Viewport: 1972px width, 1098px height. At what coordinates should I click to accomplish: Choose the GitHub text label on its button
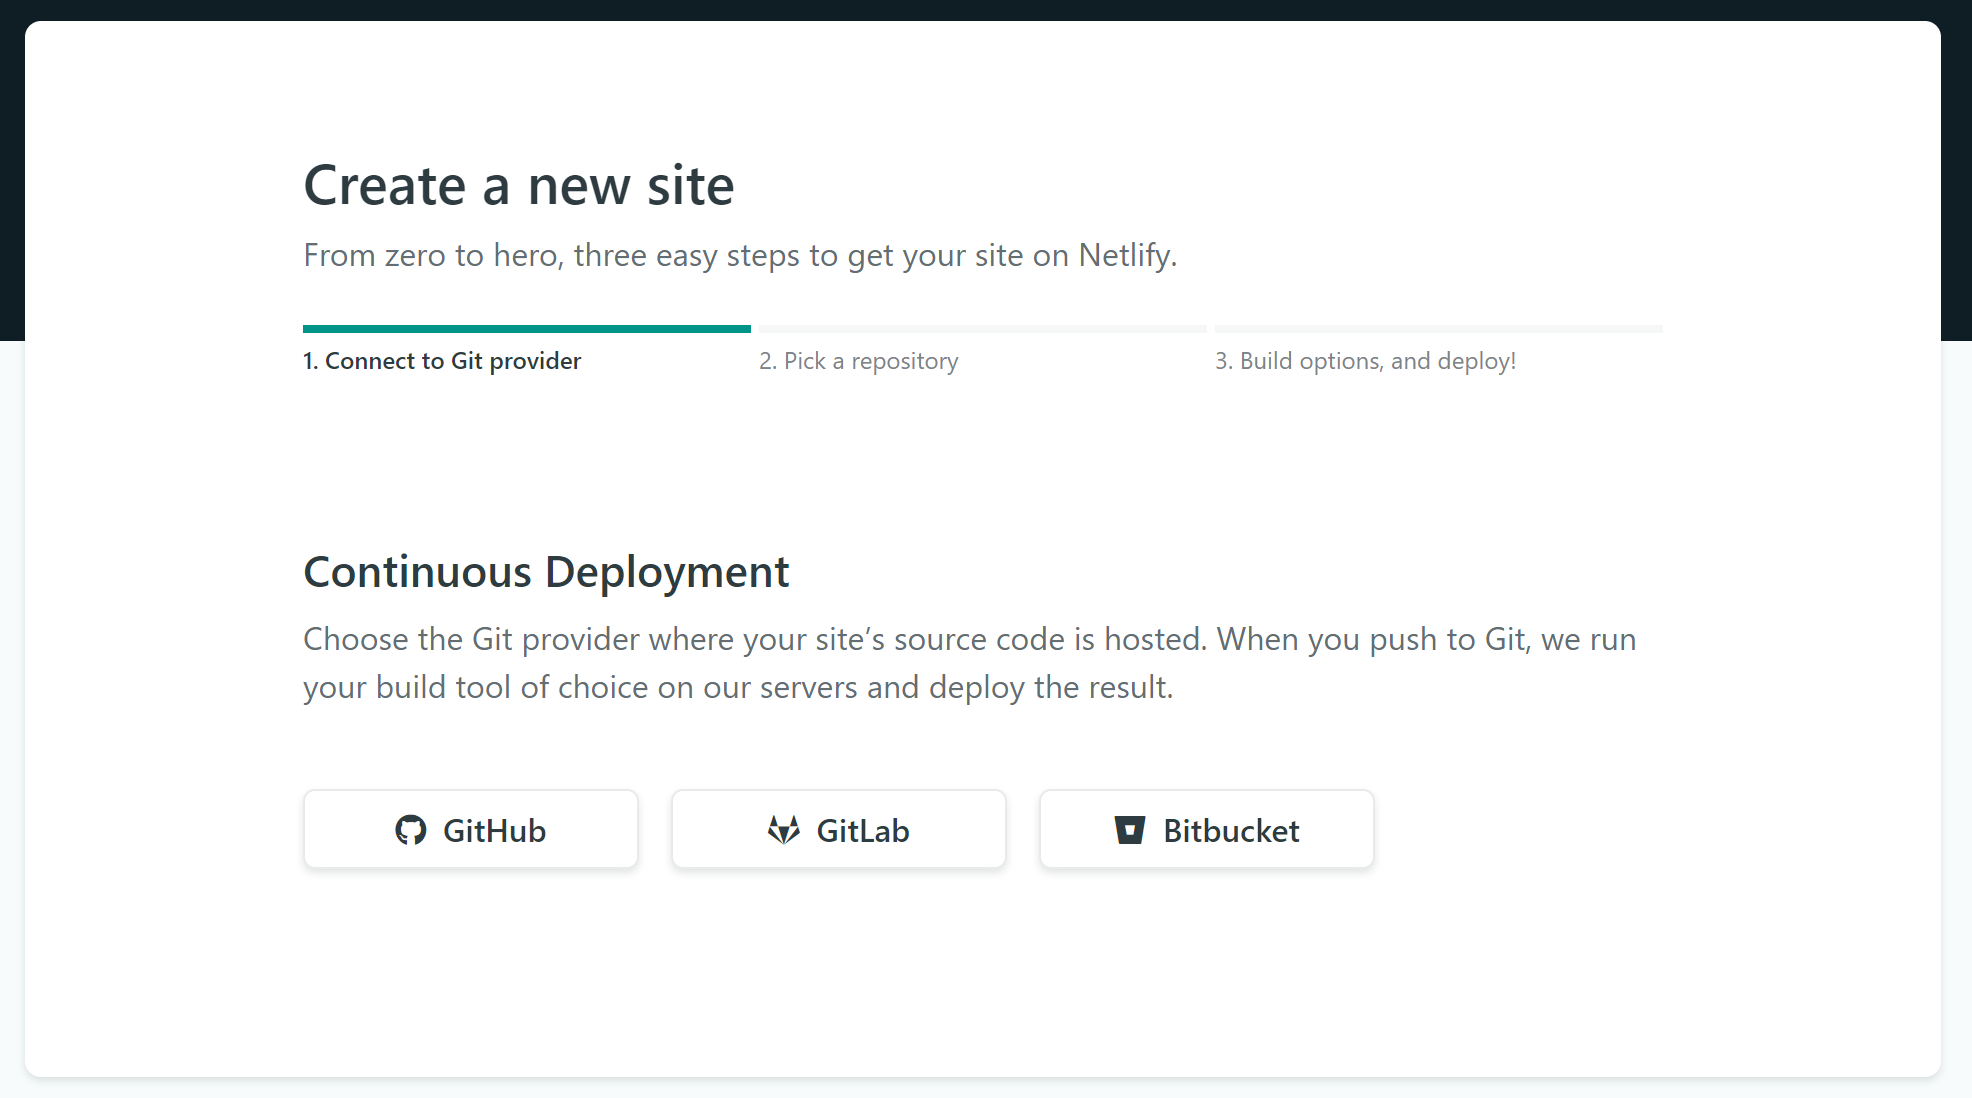[494, 831]
